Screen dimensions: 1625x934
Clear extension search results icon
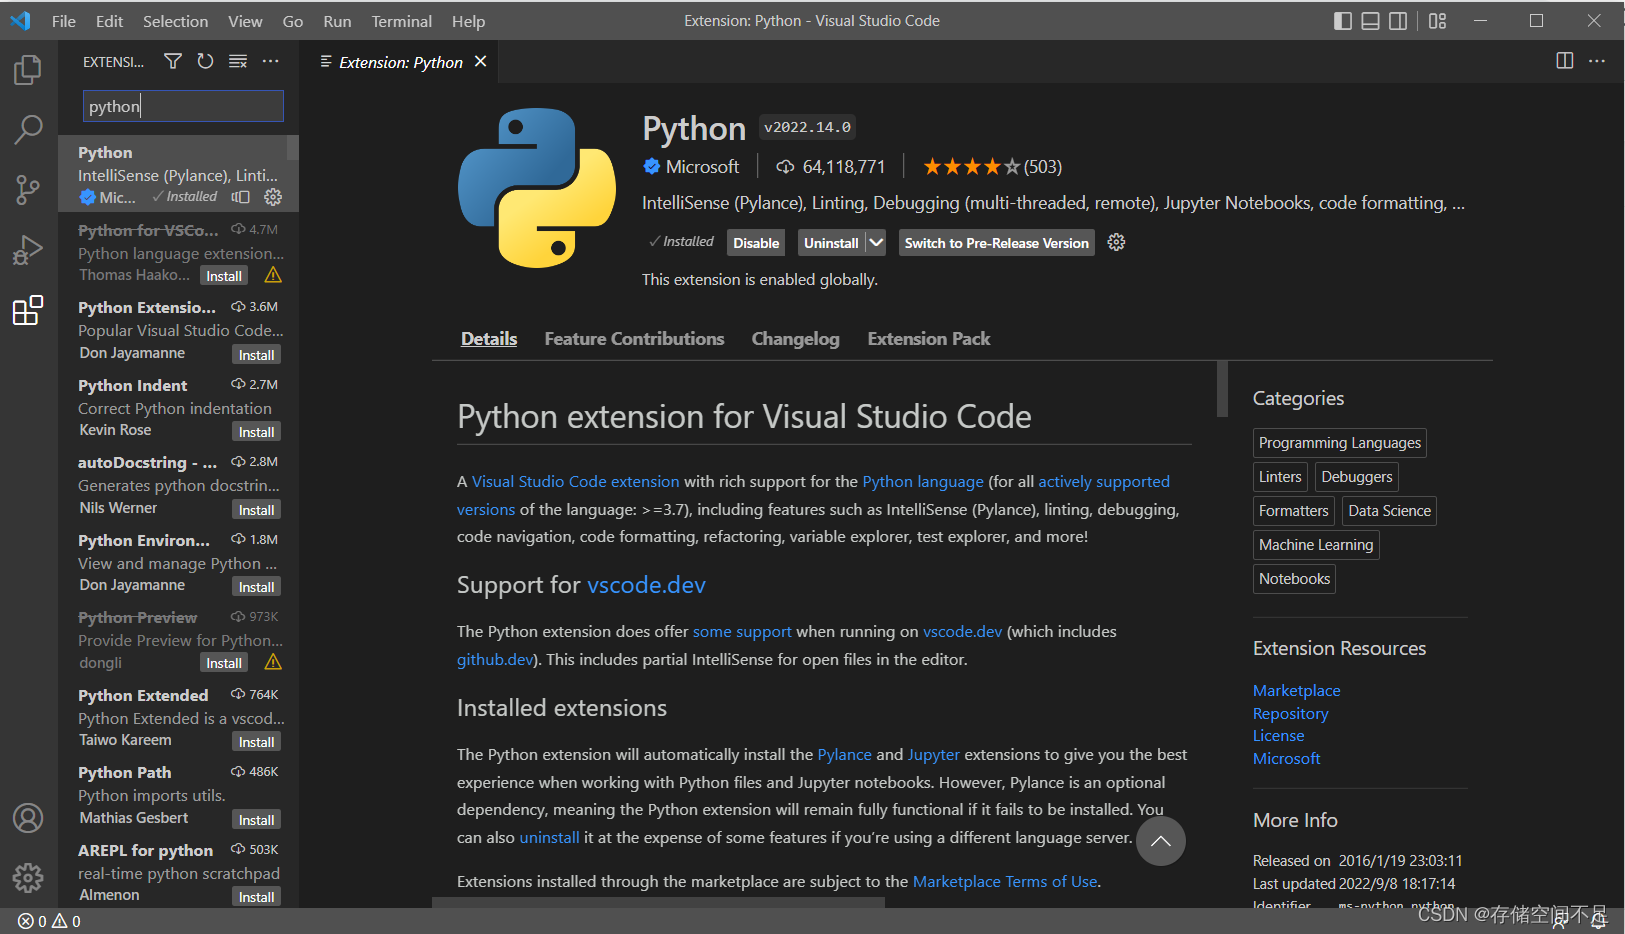click(x=238, y=62)
